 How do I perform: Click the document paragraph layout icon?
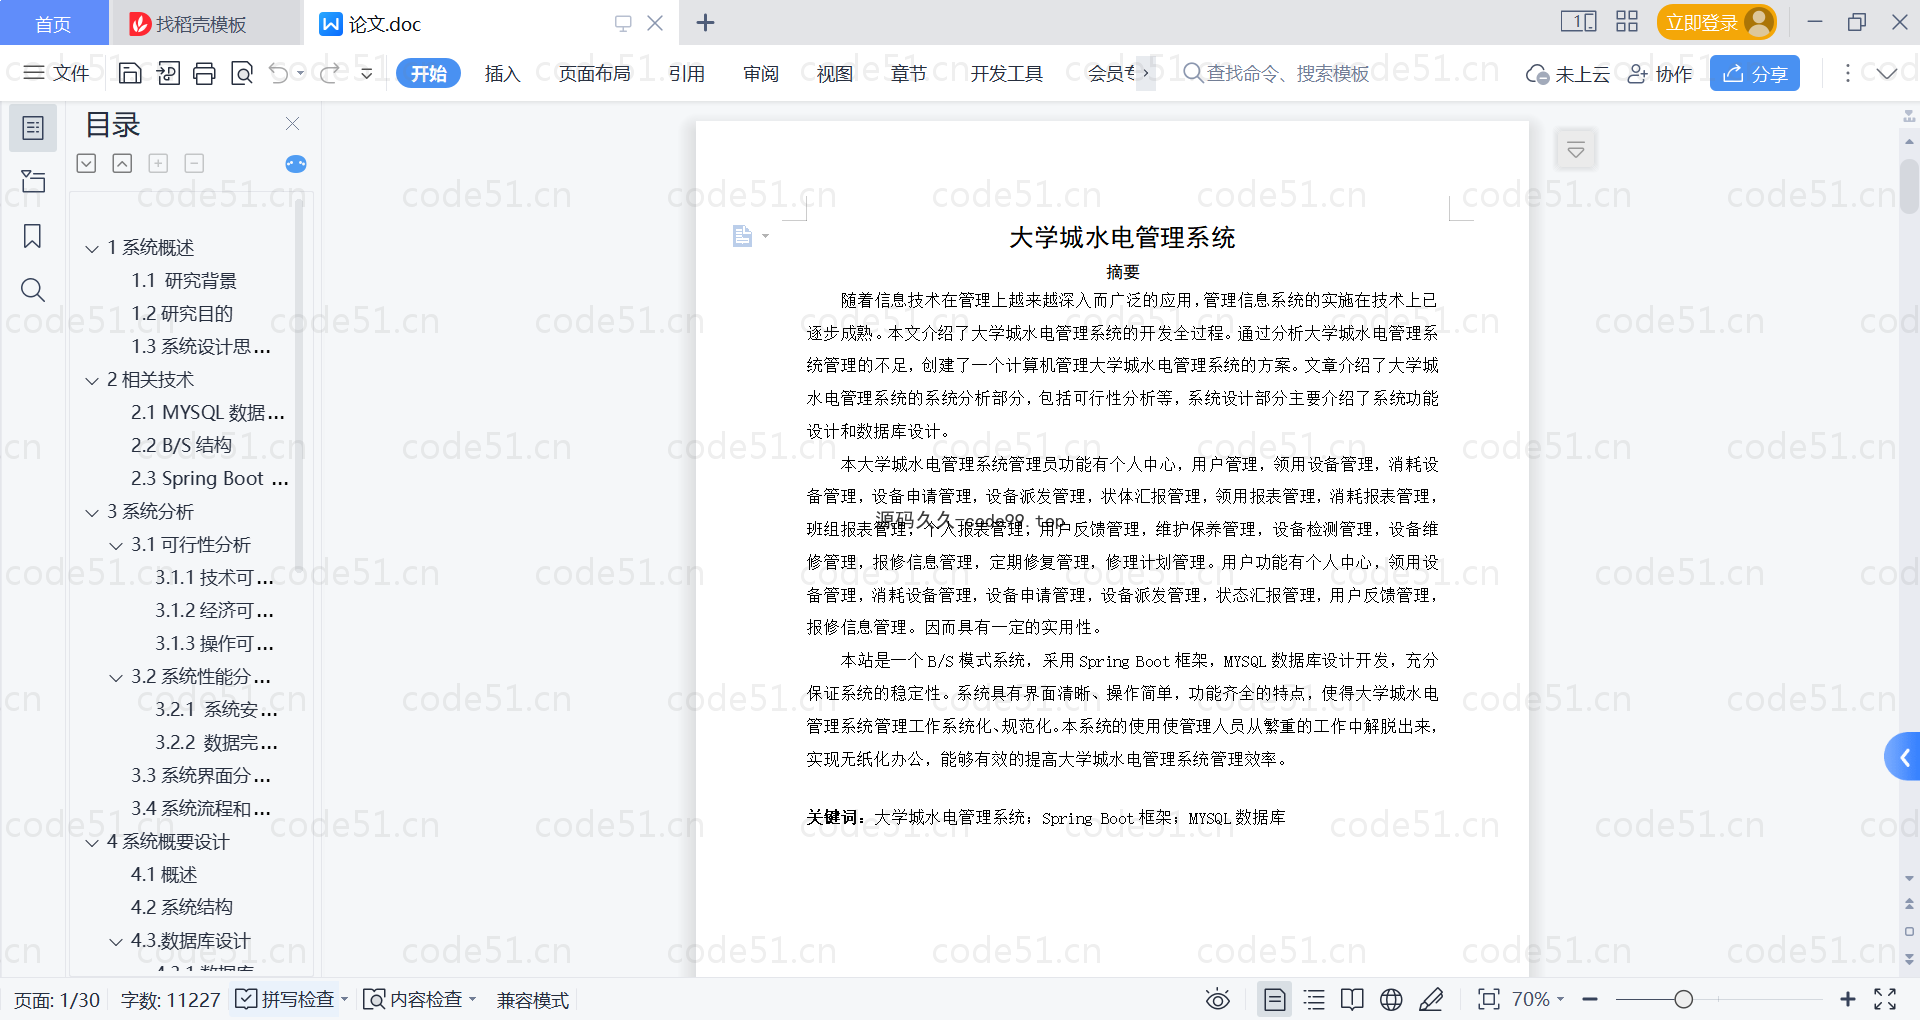pos(742,236)
